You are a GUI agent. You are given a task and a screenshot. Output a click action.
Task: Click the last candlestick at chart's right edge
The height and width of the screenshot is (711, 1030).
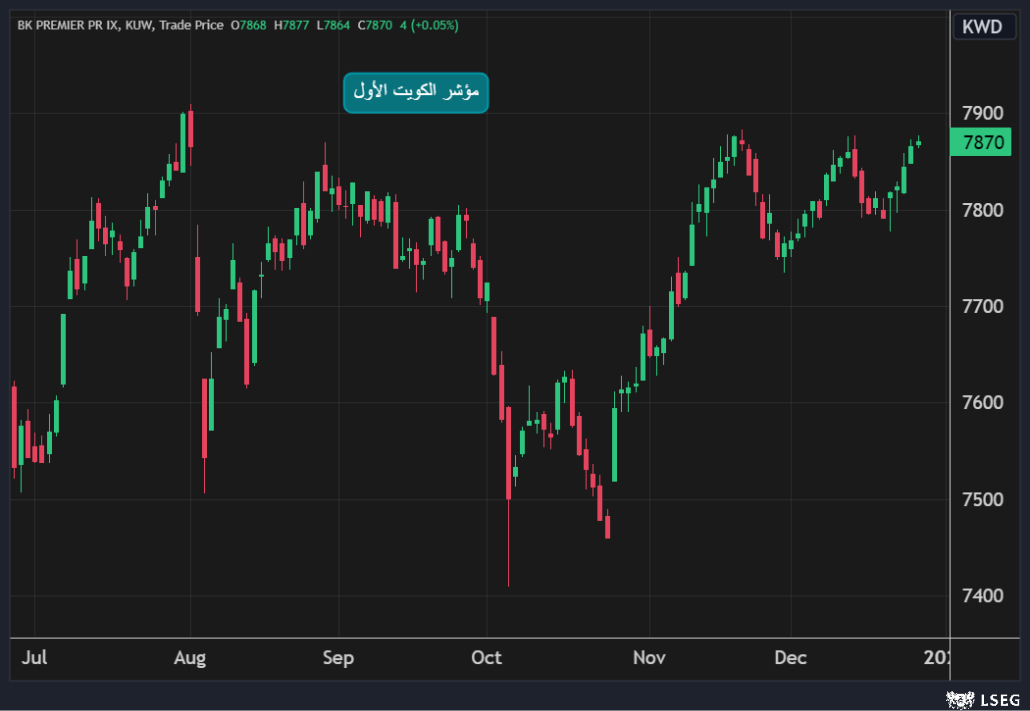[x=918, y=143]
